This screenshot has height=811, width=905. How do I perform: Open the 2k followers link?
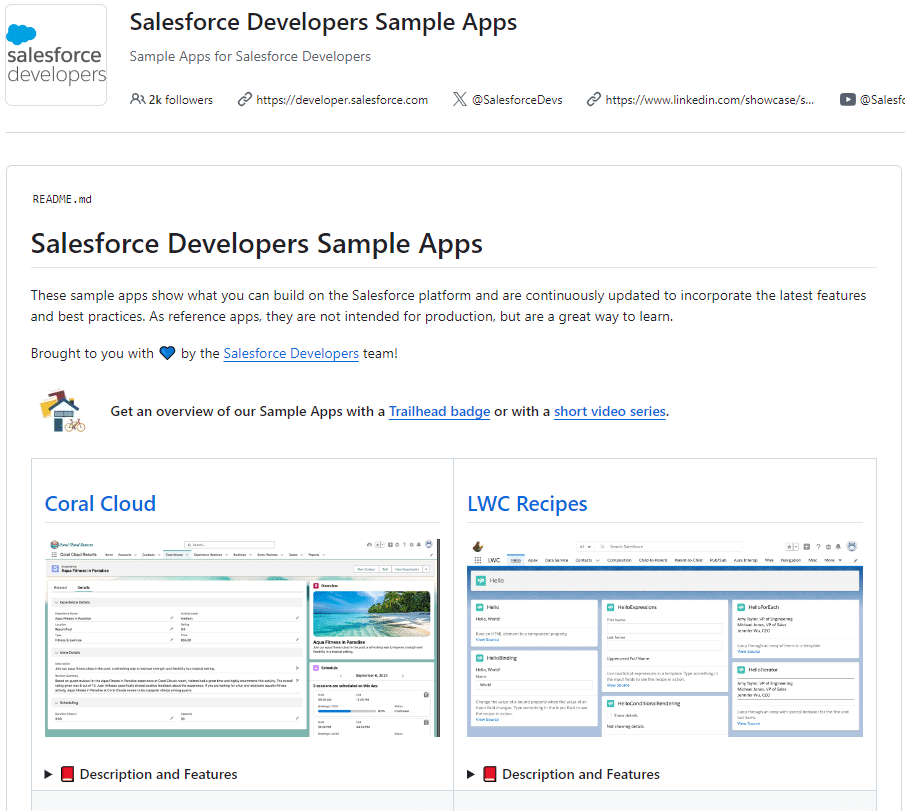pyautogui.click(x=181, y=100)
